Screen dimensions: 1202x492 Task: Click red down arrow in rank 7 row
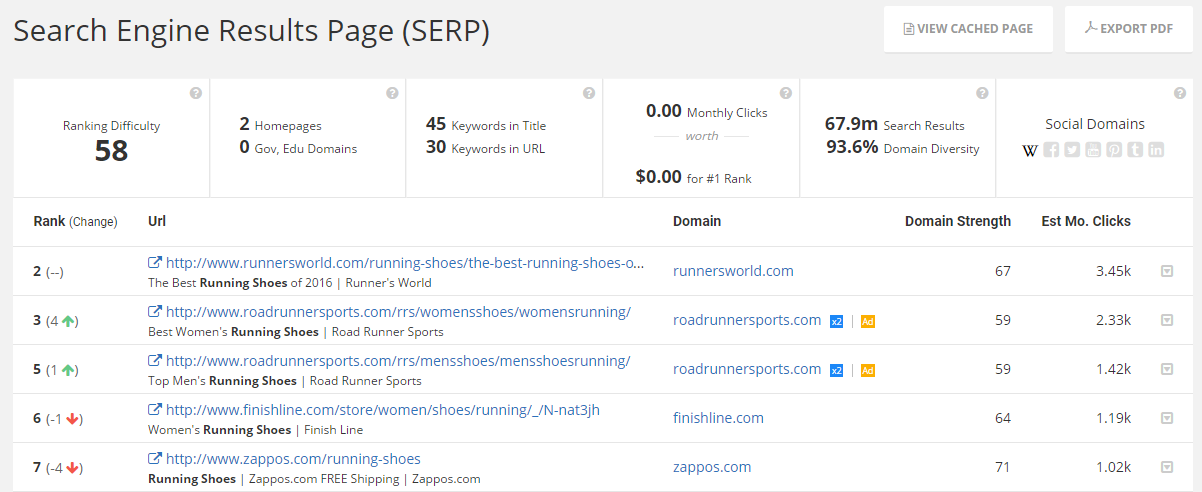(x=72, y=468)
